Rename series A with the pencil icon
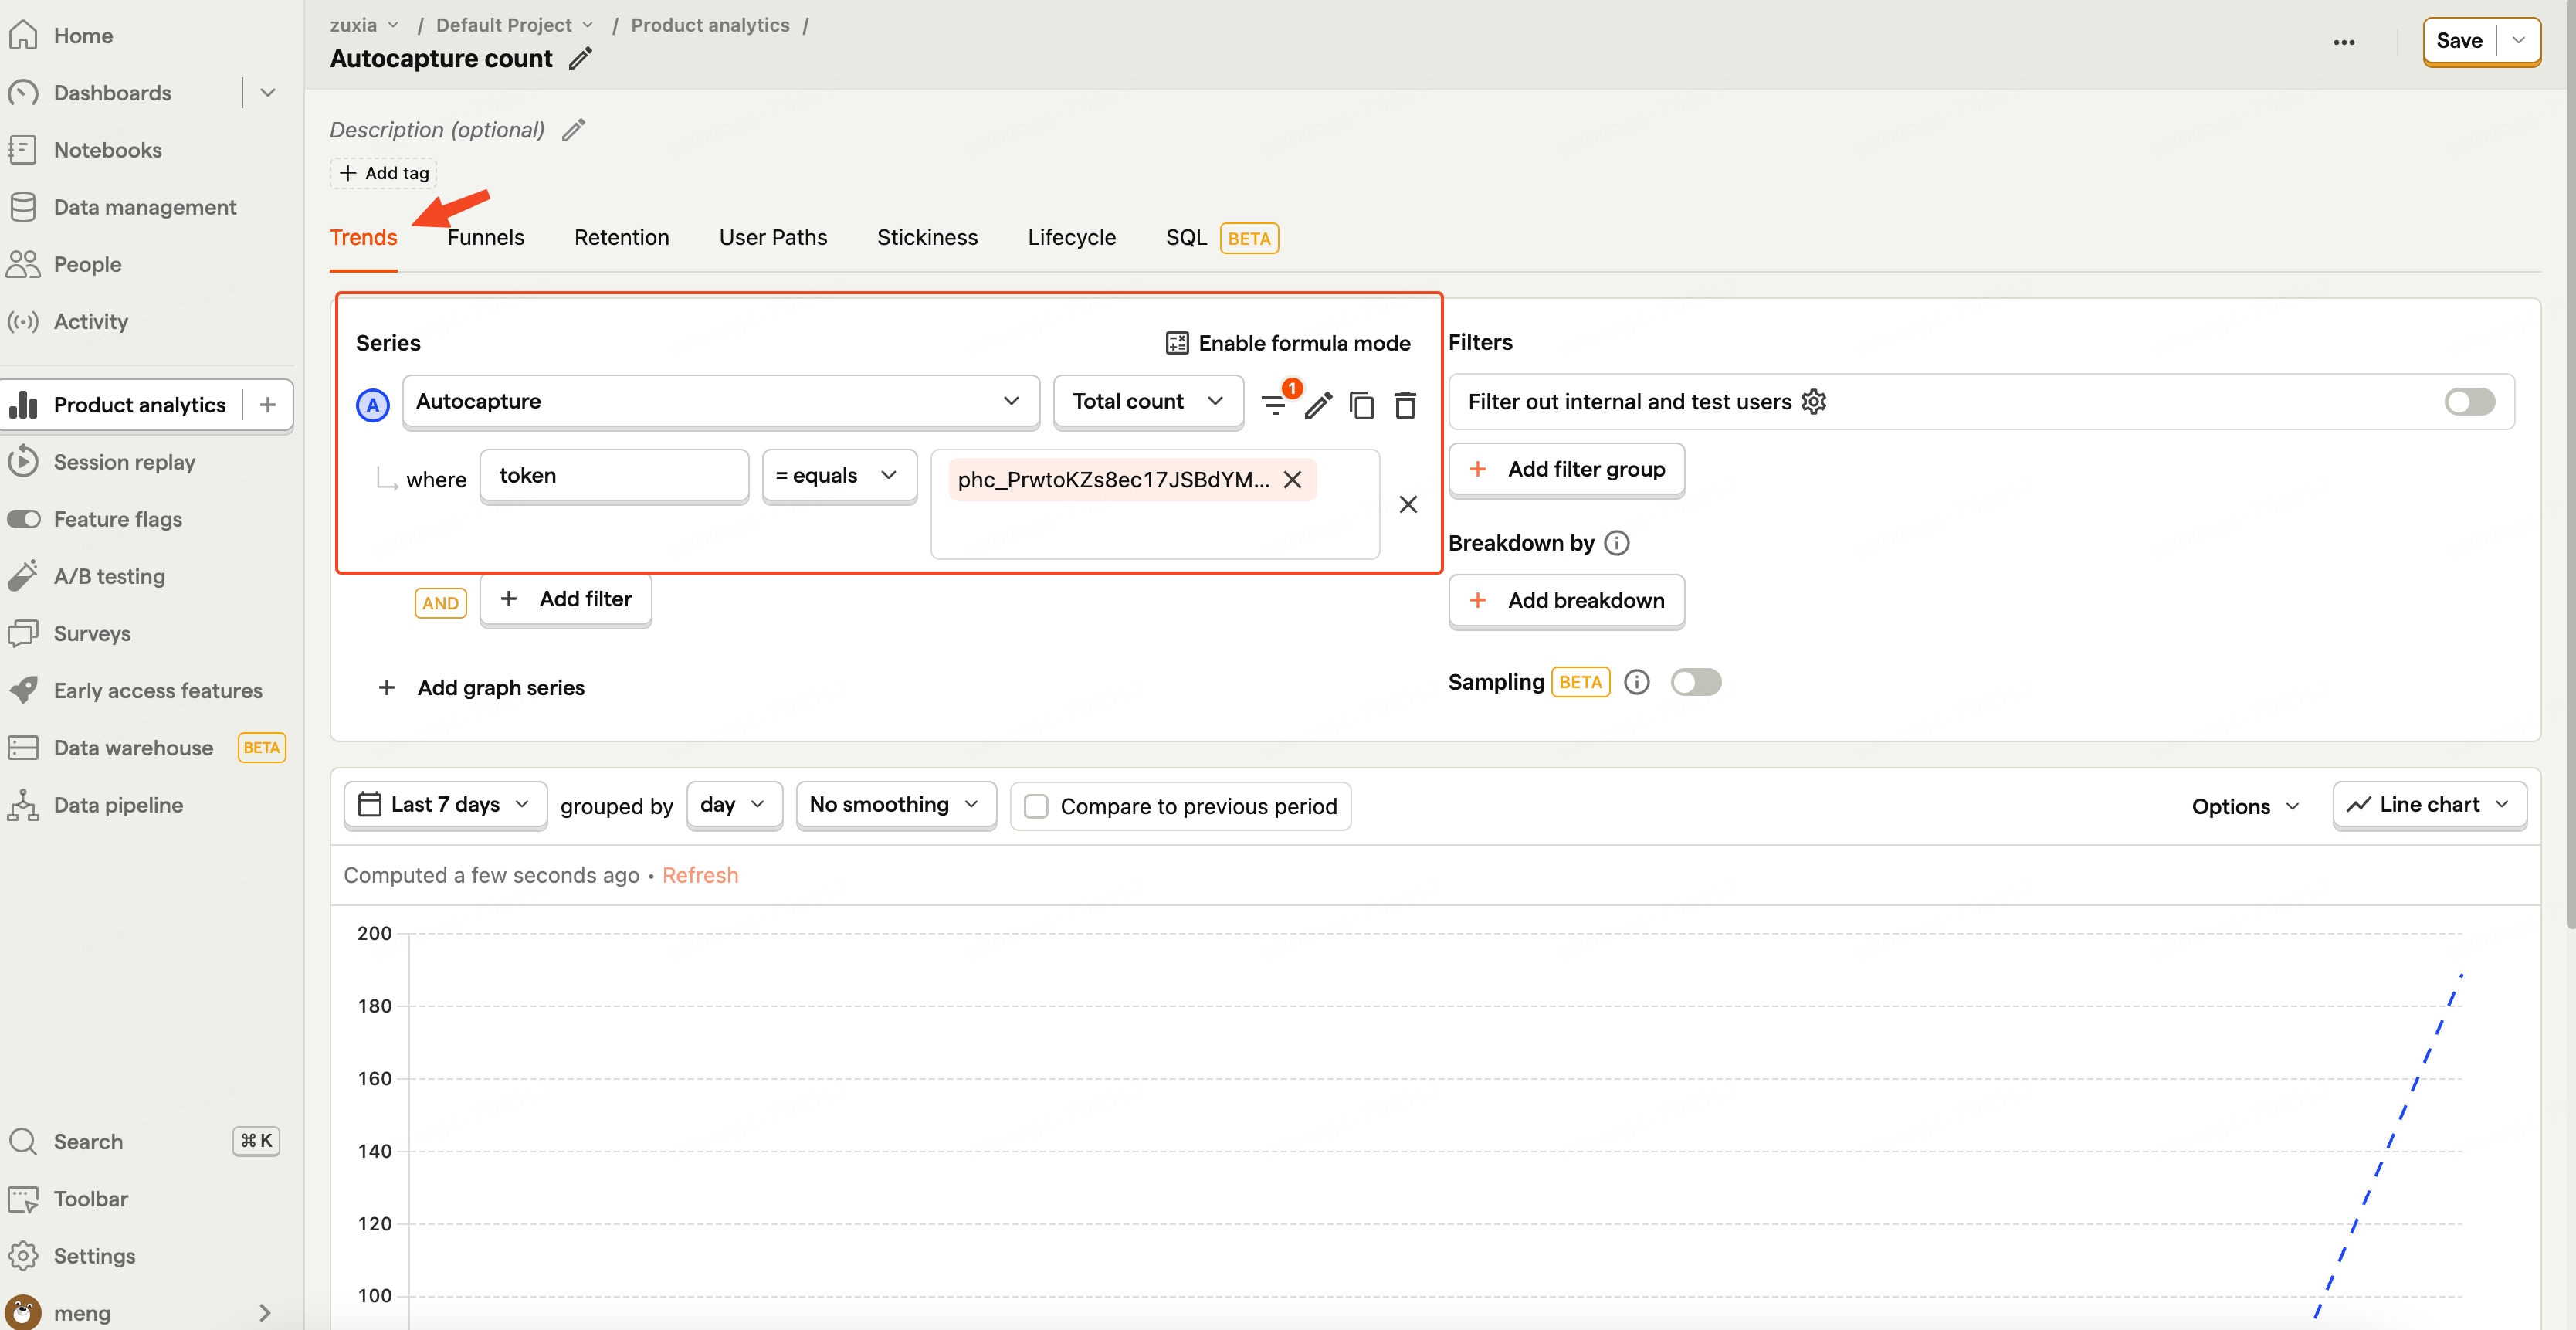Screen dimensions: 2576x1330 pyautogui.click(x=1318, y=404)
